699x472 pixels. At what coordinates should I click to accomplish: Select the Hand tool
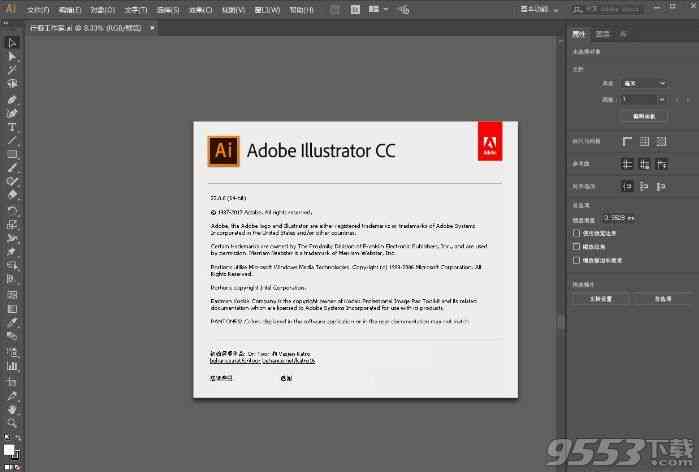pos(12,409)
